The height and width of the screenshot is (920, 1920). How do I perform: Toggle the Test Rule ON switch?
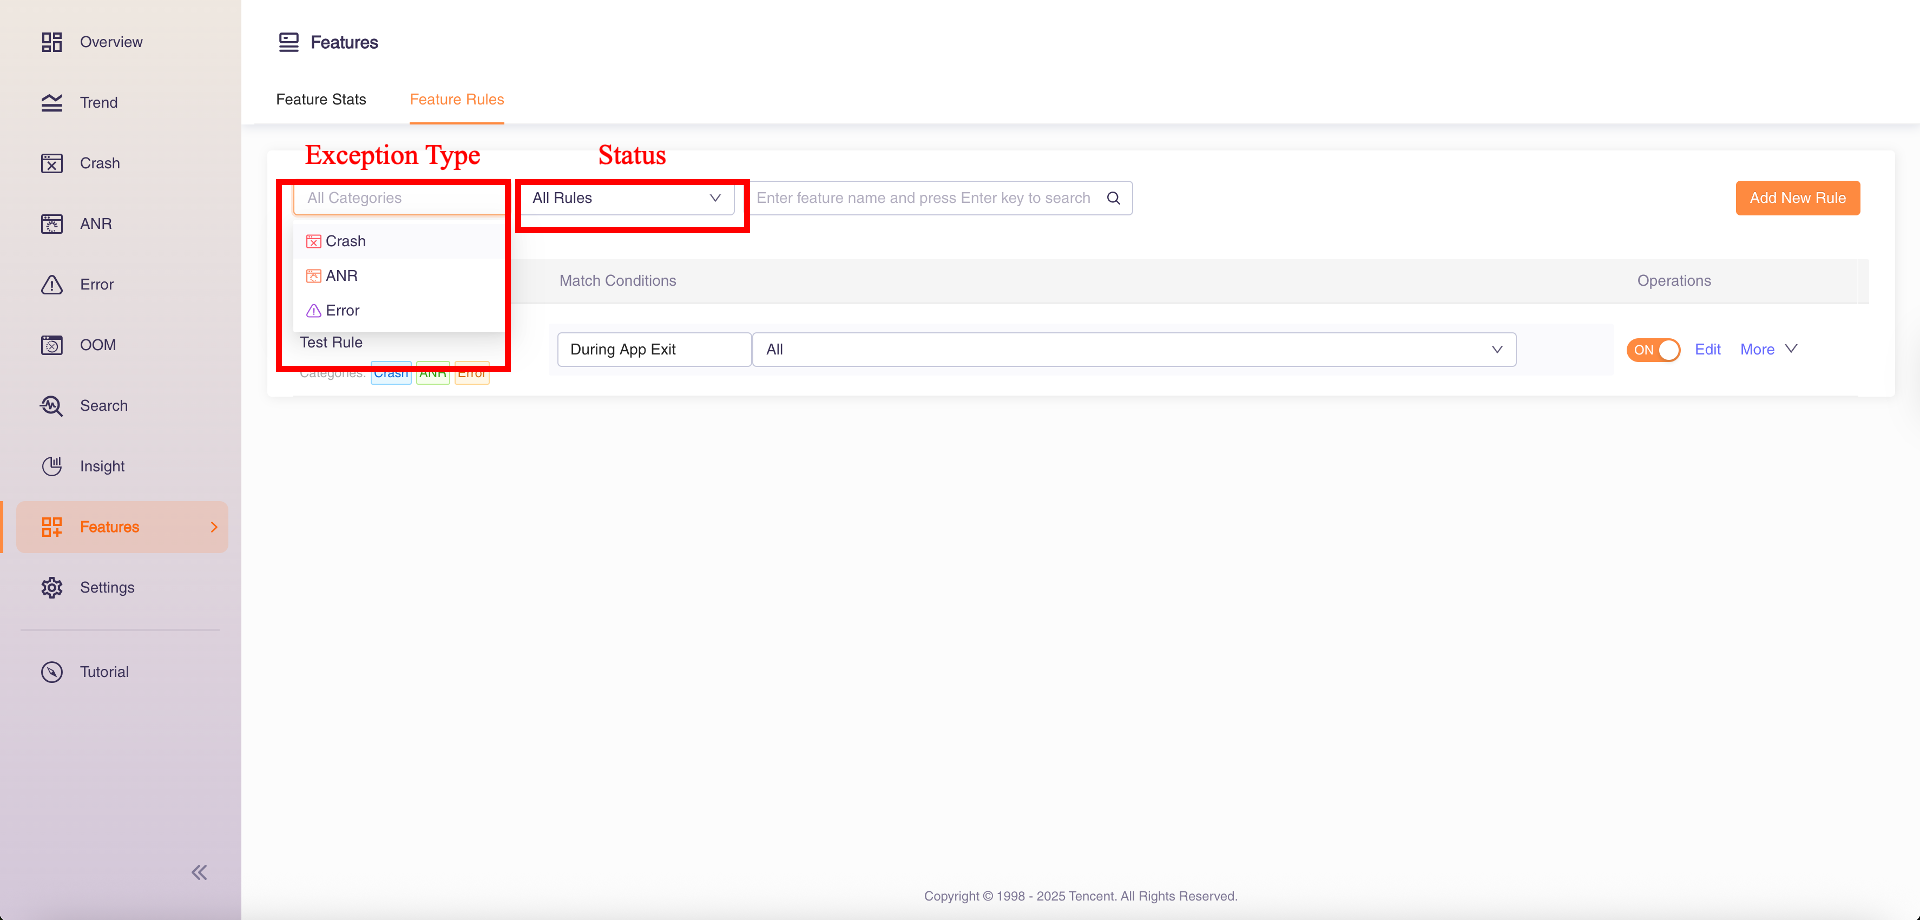1653,350
